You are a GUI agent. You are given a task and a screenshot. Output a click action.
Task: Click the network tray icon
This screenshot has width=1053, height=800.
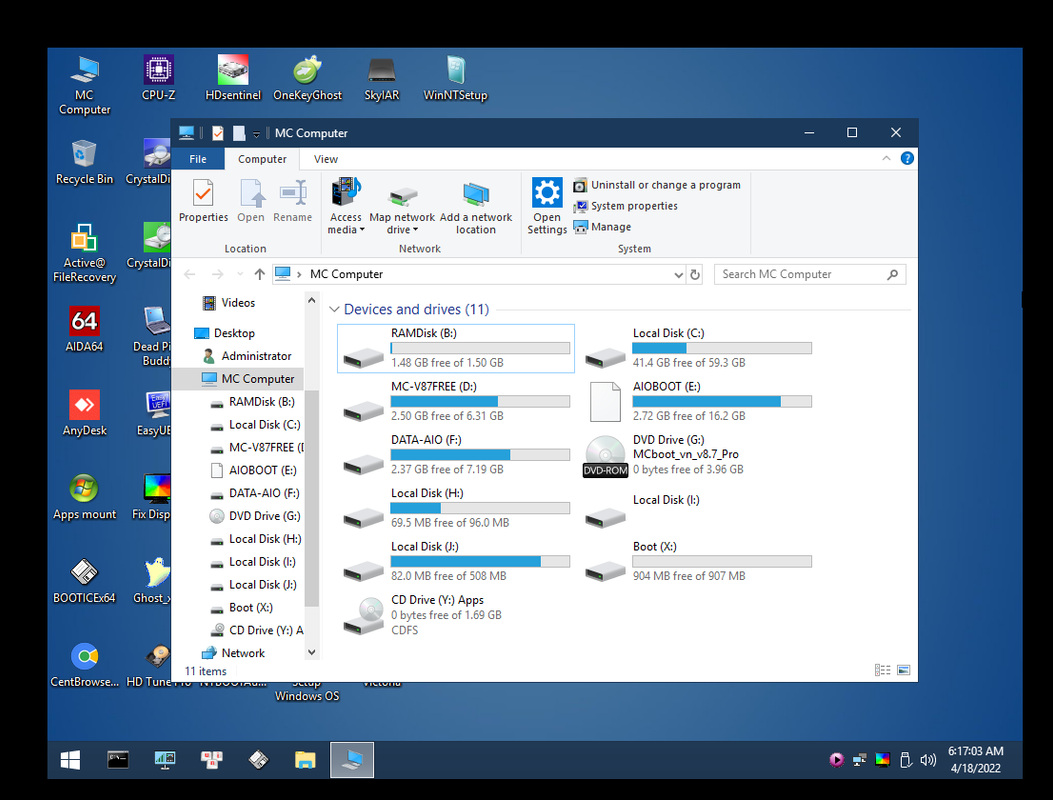coord(859,760)
